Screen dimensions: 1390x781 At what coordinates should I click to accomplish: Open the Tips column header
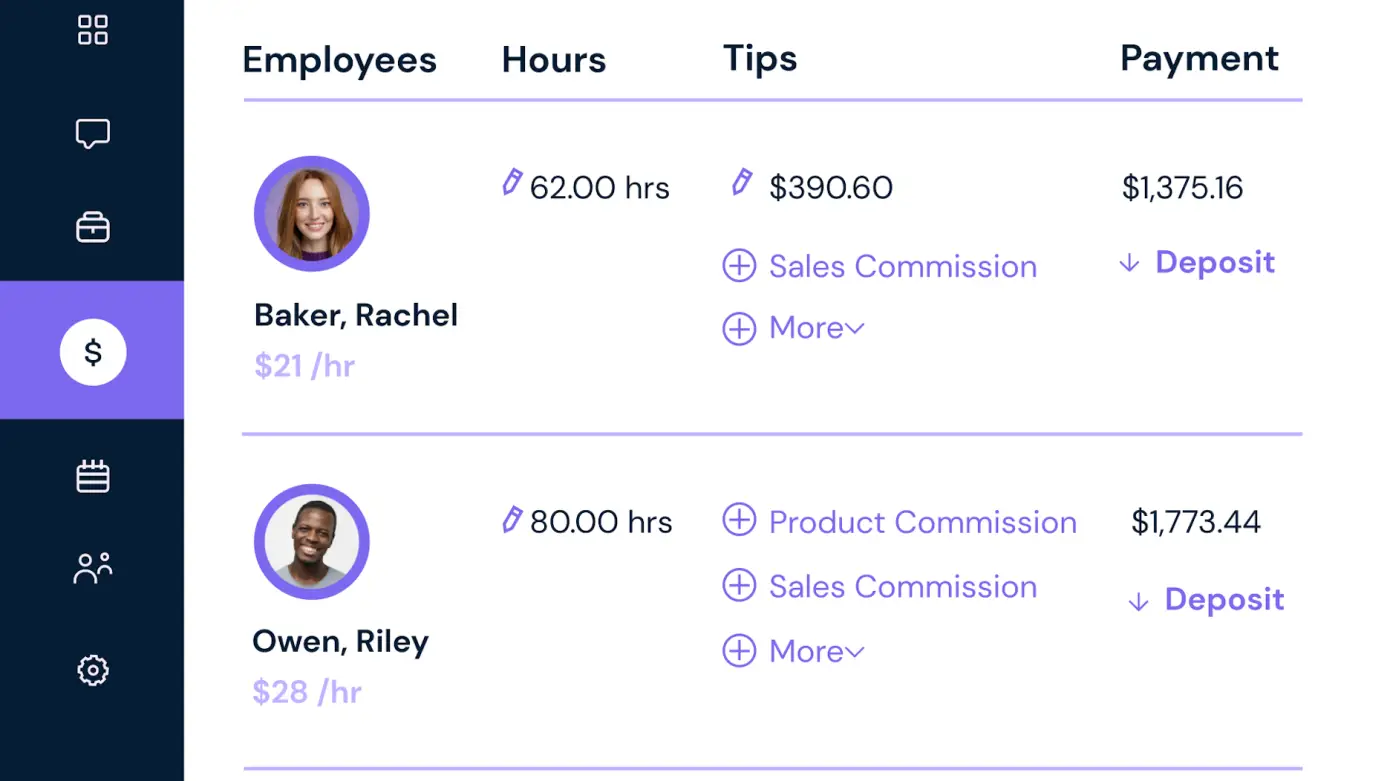[x=760, y=59]
